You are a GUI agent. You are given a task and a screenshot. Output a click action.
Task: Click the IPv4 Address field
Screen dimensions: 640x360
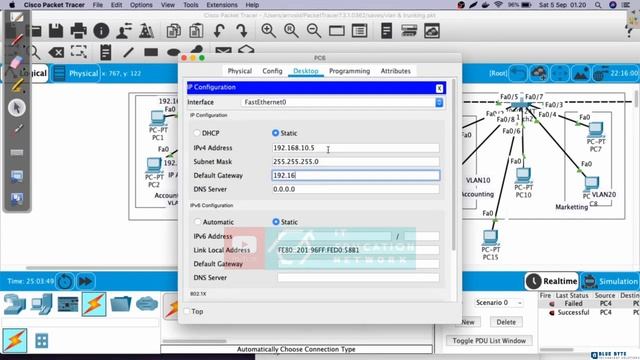point(356,148)
